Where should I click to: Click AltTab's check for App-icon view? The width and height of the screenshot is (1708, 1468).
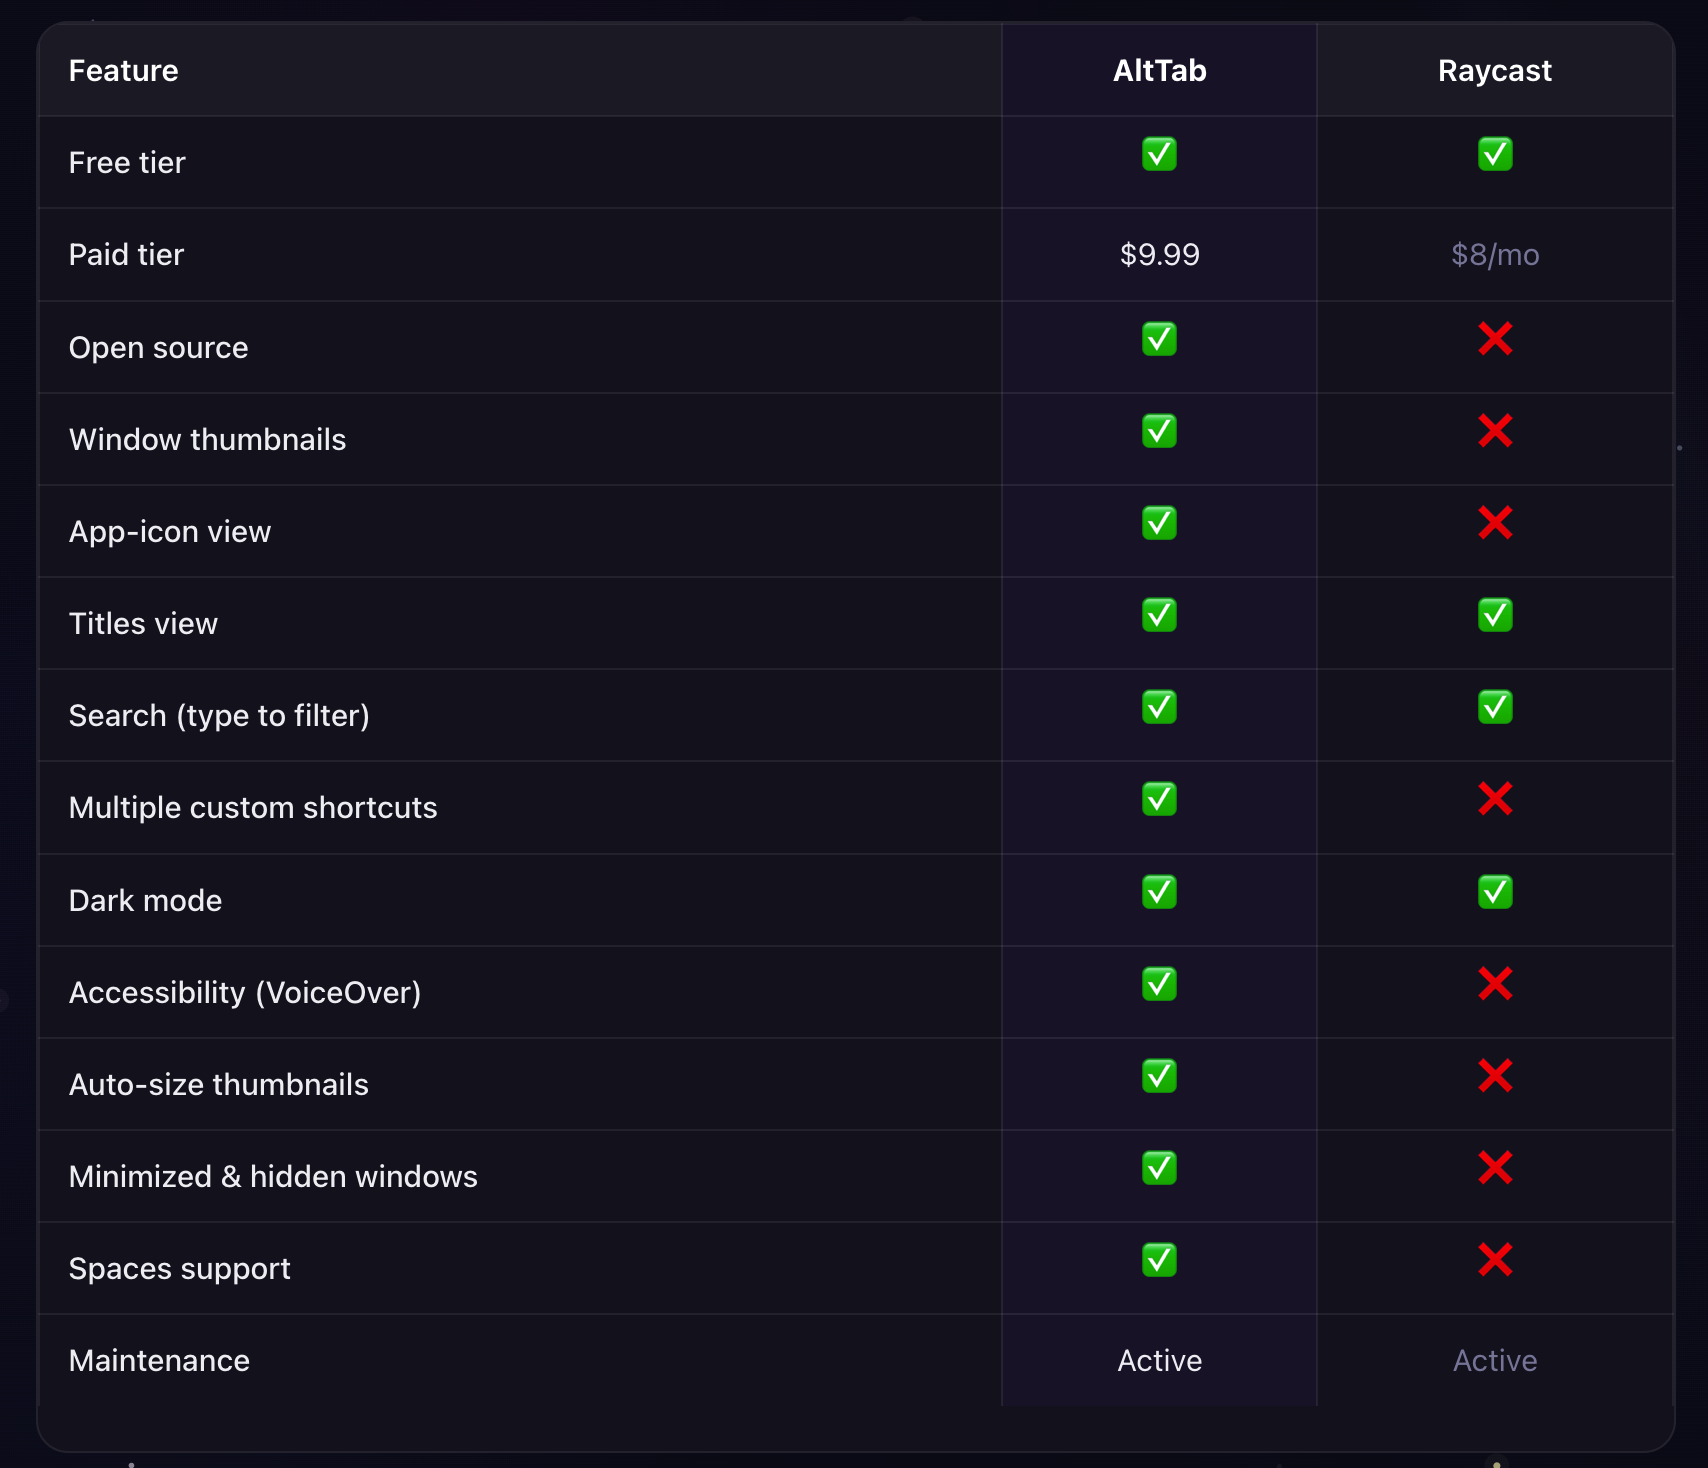pyautogui.click(x=1159, y=523)
